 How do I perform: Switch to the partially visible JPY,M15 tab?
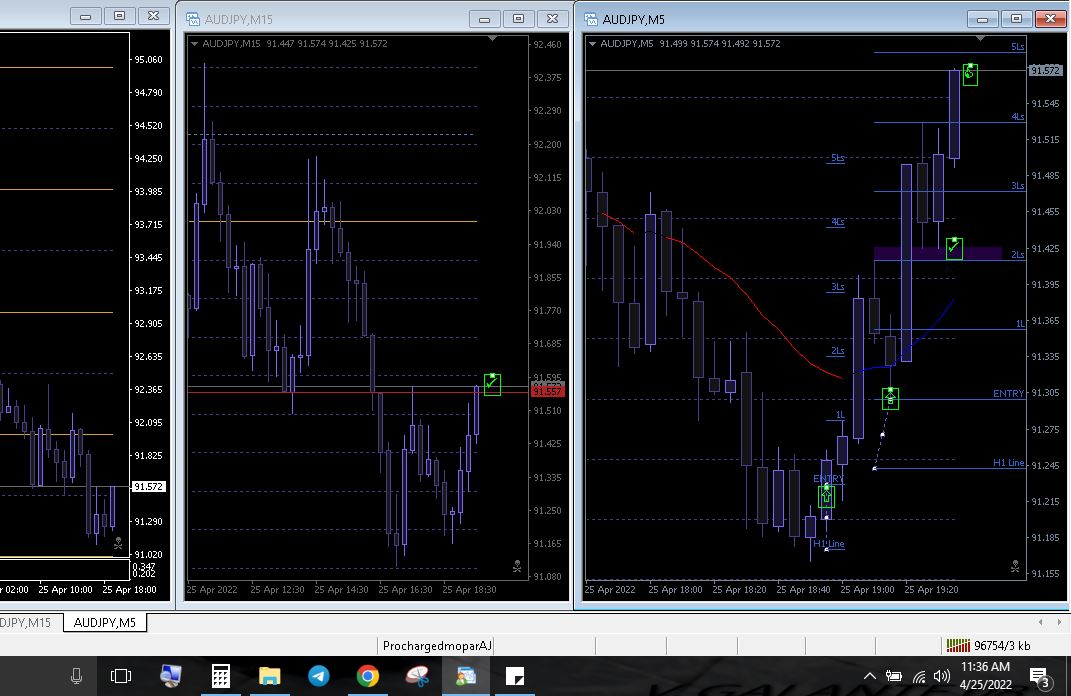(x=27, y=622)
